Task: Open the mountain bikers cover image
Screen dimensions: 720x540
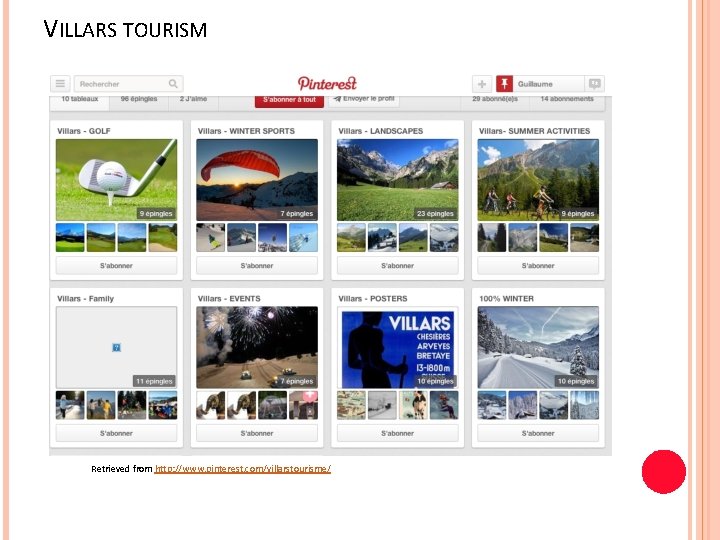Action: 538,180
